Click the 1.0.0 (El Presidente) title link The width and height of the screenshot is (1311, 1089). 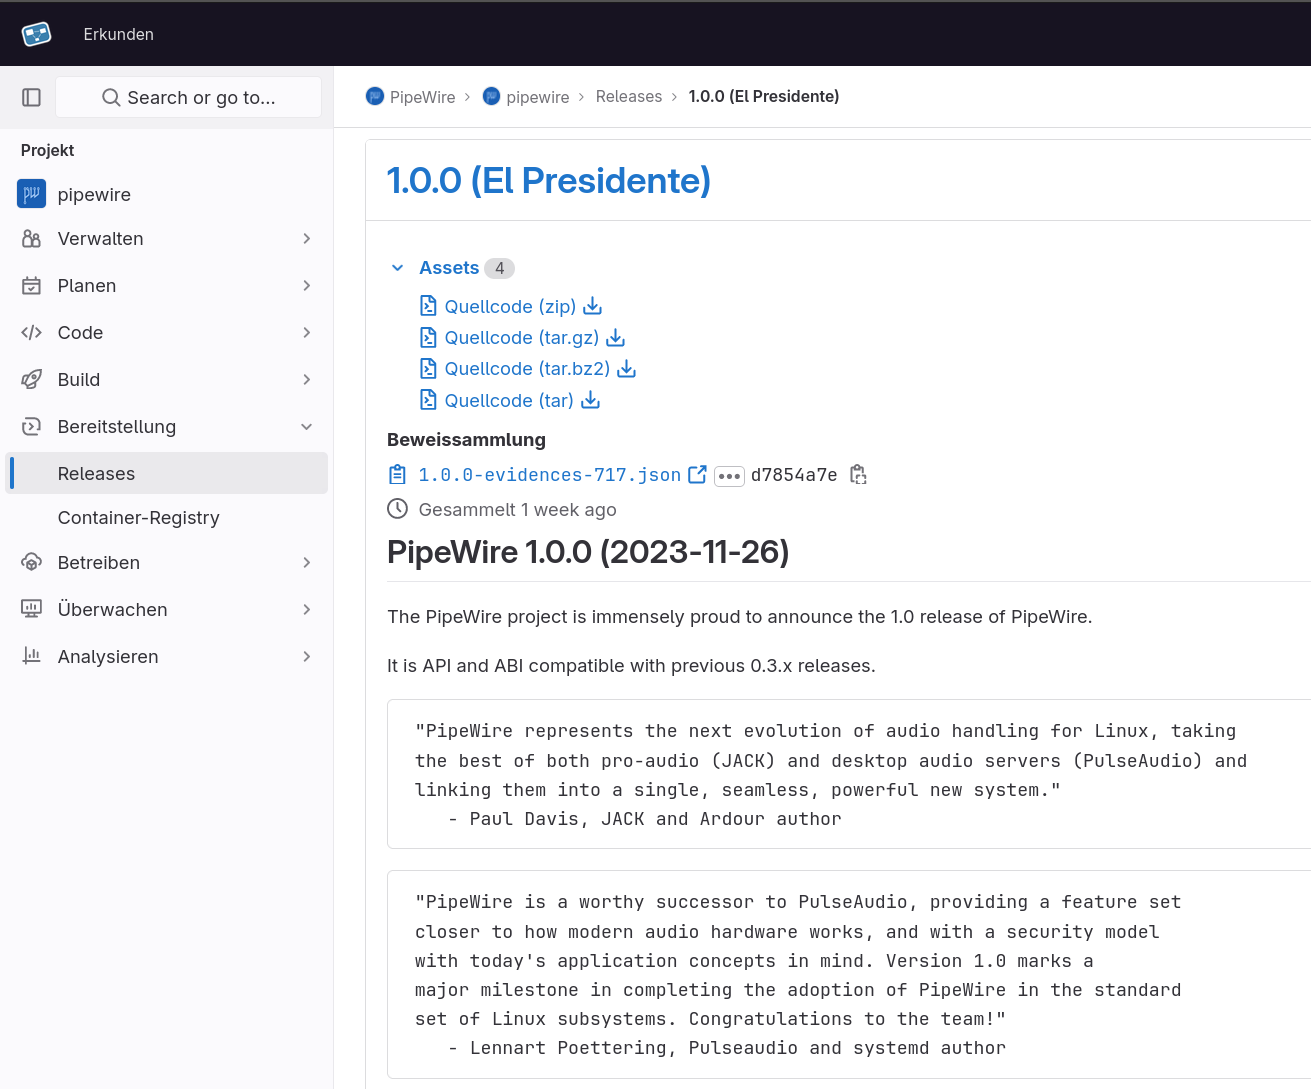coord(548,181)
